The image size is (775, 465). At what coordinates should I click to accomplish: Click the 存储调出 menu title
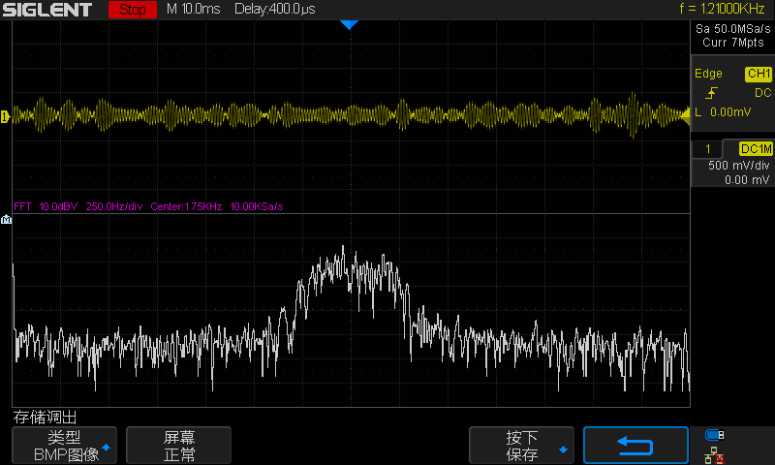point(44,416)
